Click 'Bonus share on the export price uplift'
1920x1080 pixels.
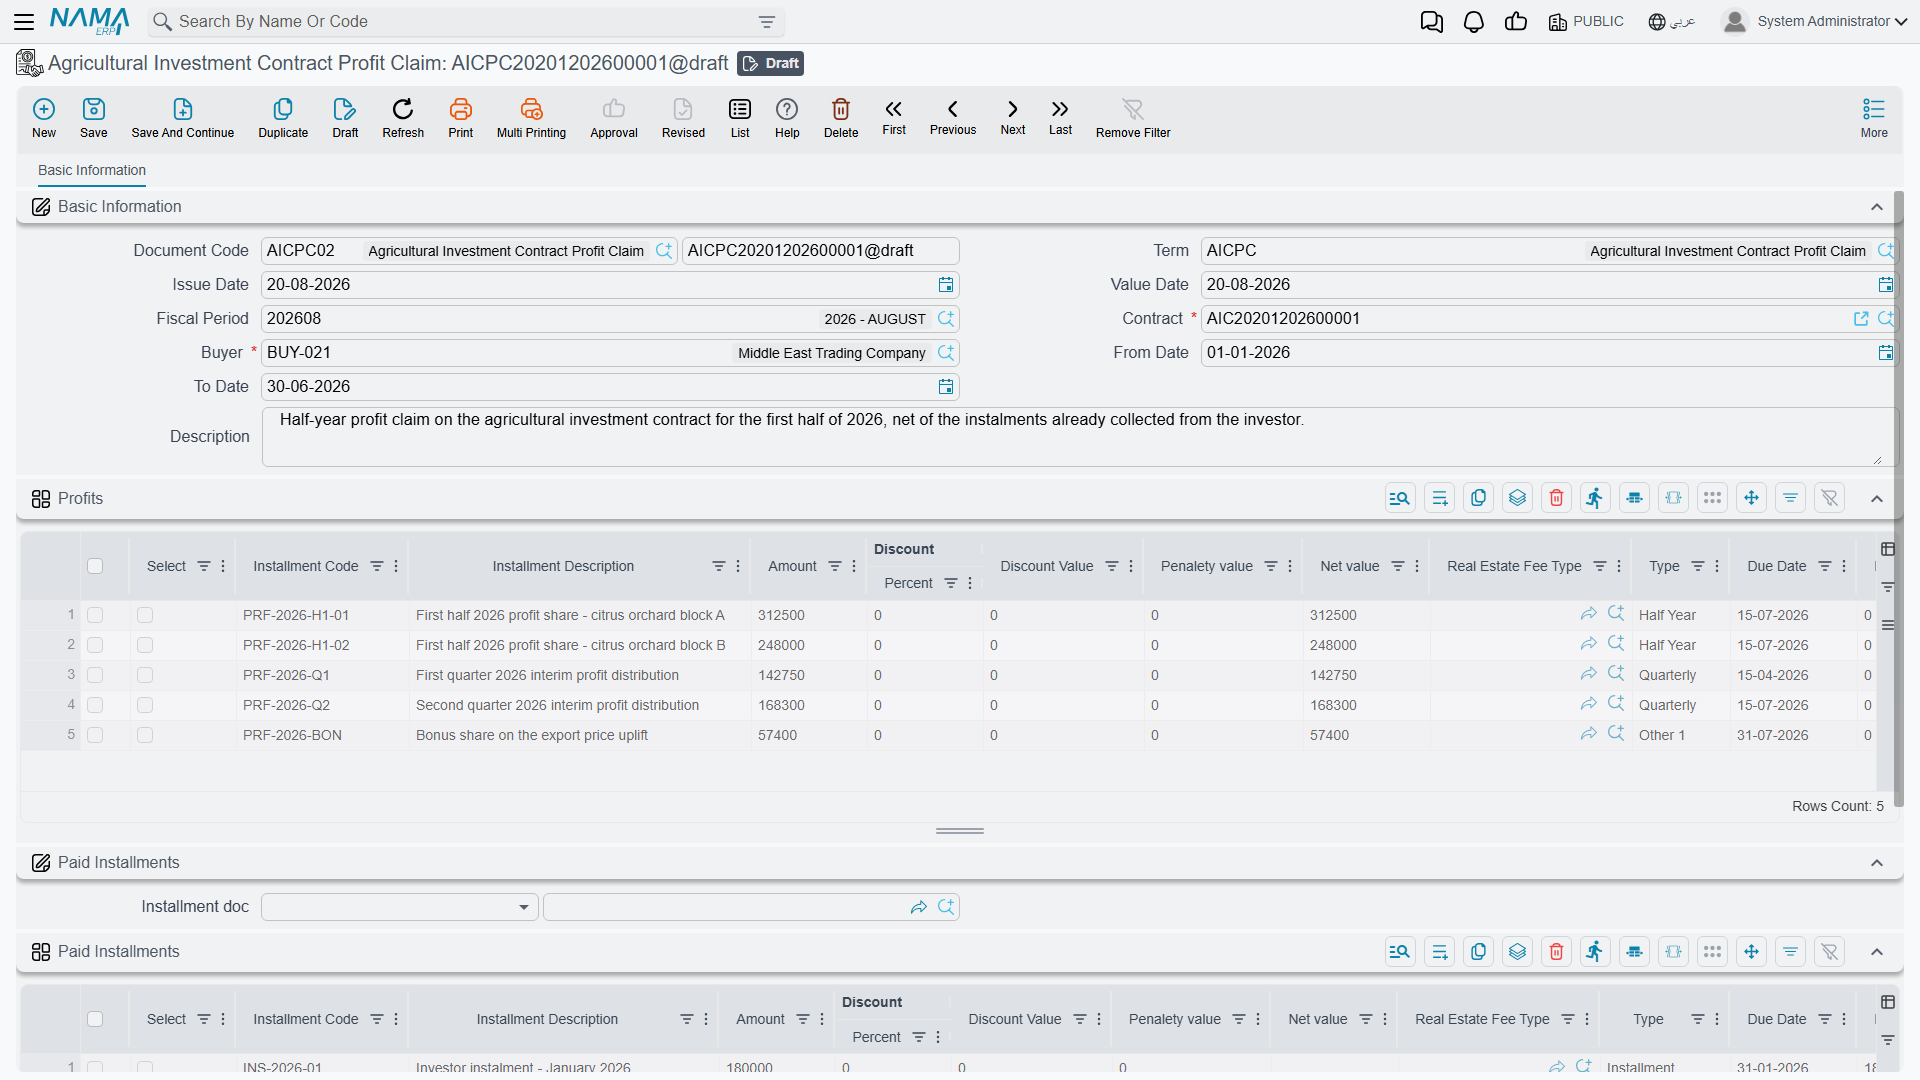(x=532, y=735)
